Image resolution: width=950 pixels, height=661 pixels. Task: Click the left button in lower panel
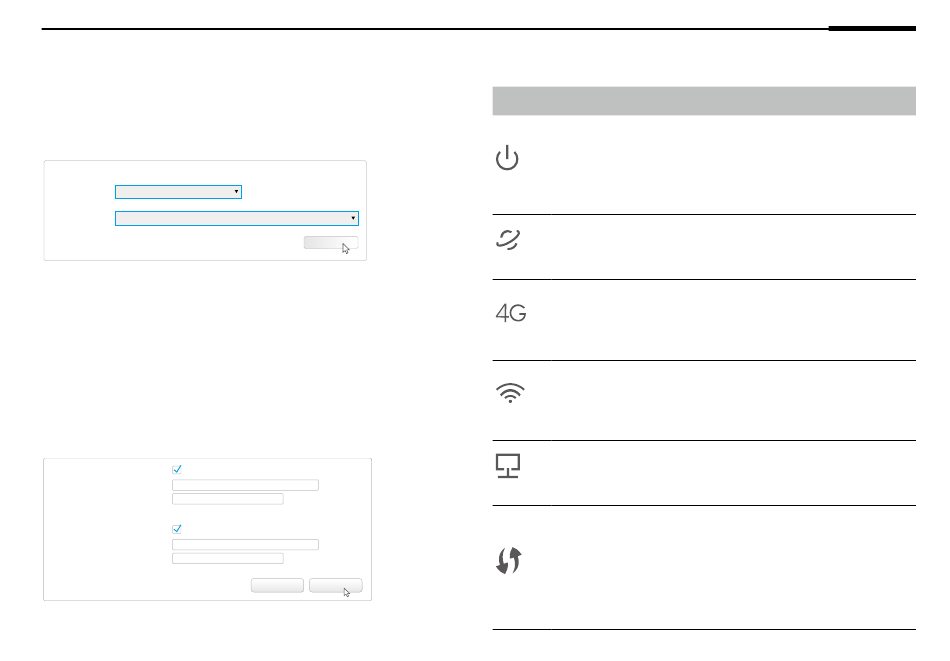277,585
